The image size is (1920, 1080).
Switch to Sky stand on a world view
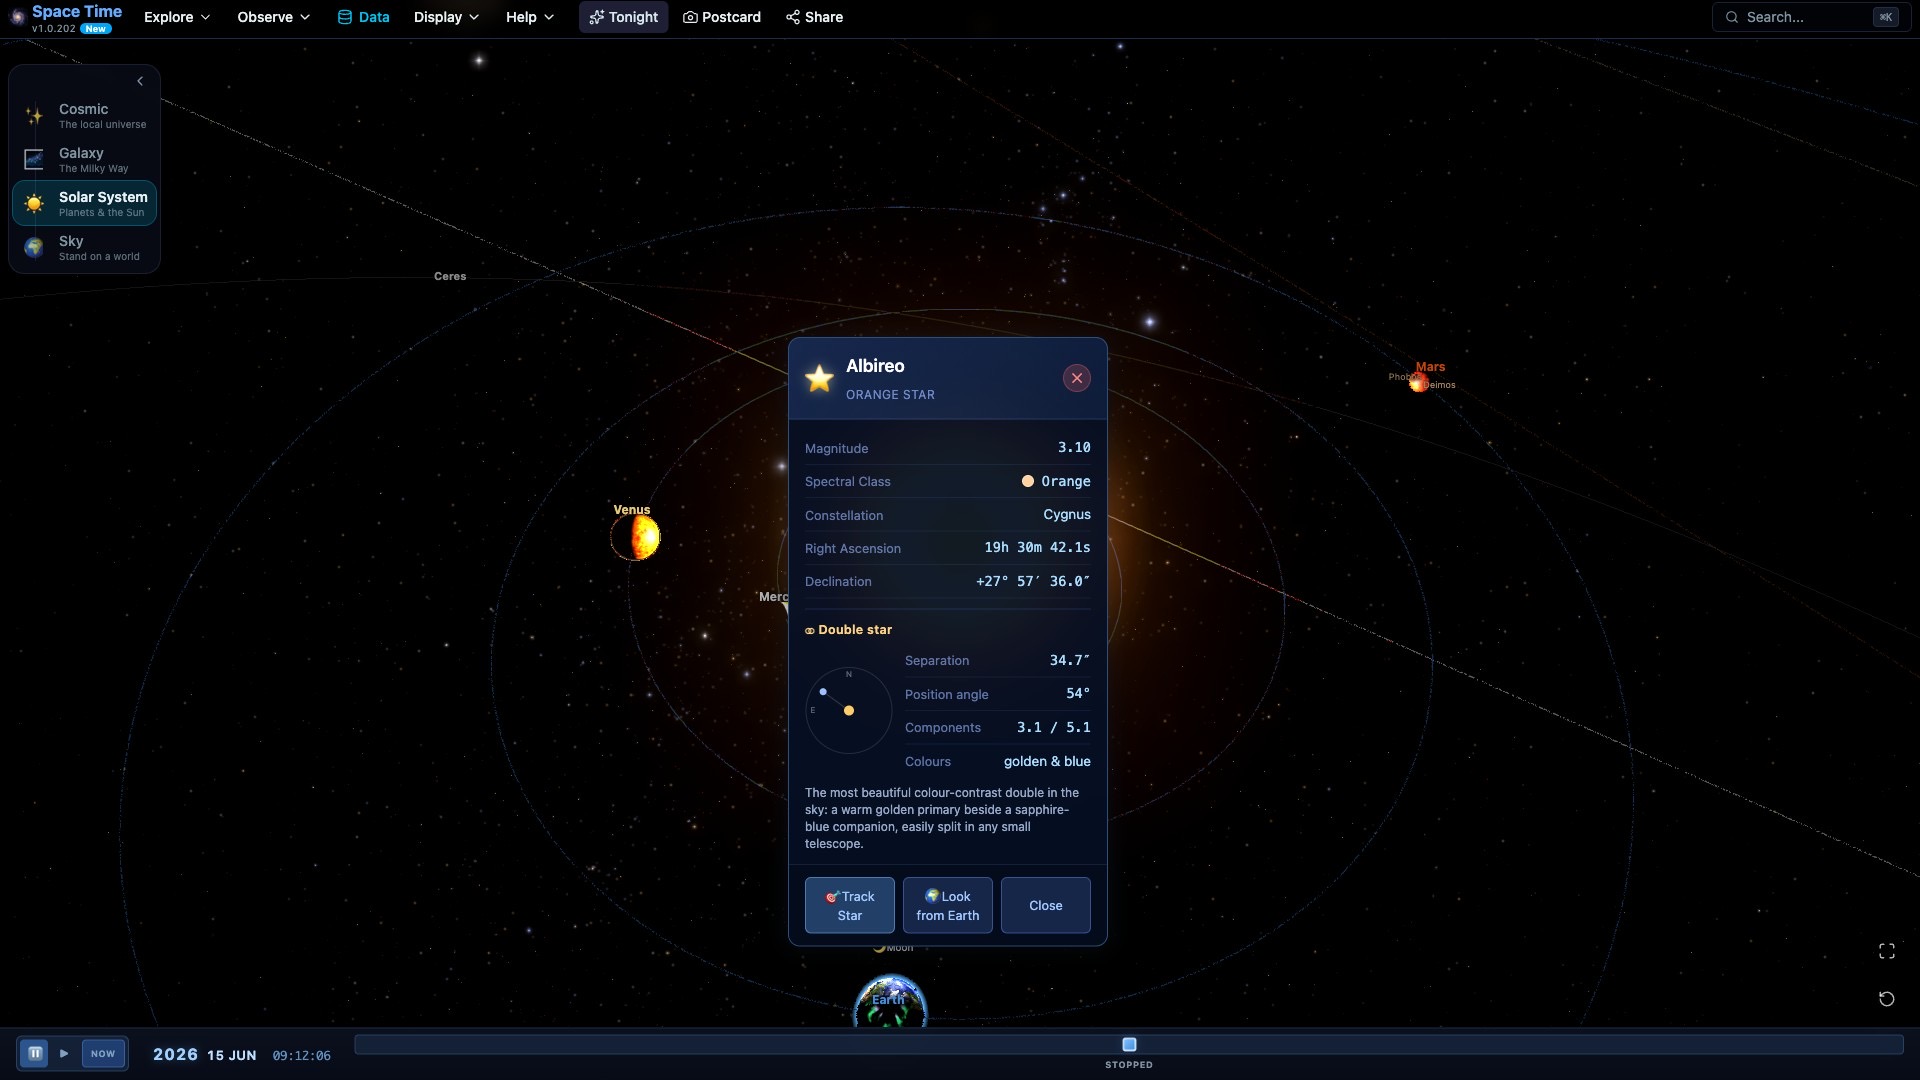[84, 247]
